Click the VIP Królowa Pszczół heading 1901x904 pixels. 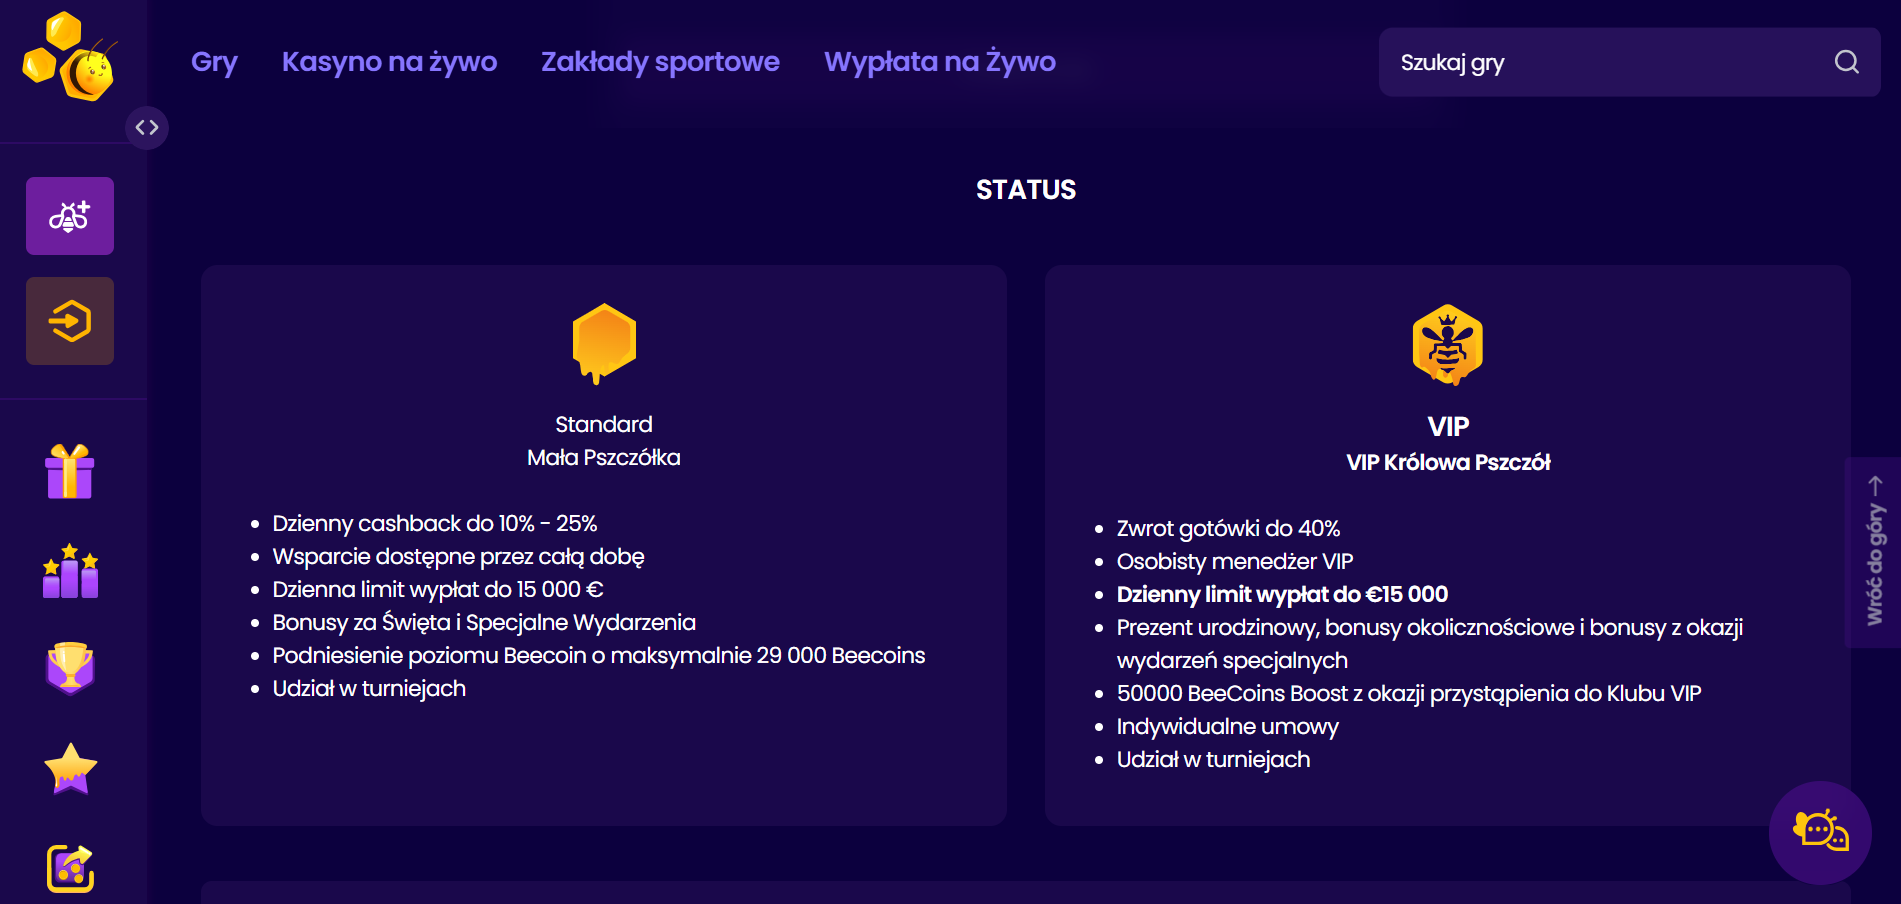(x=1447, y=462)
